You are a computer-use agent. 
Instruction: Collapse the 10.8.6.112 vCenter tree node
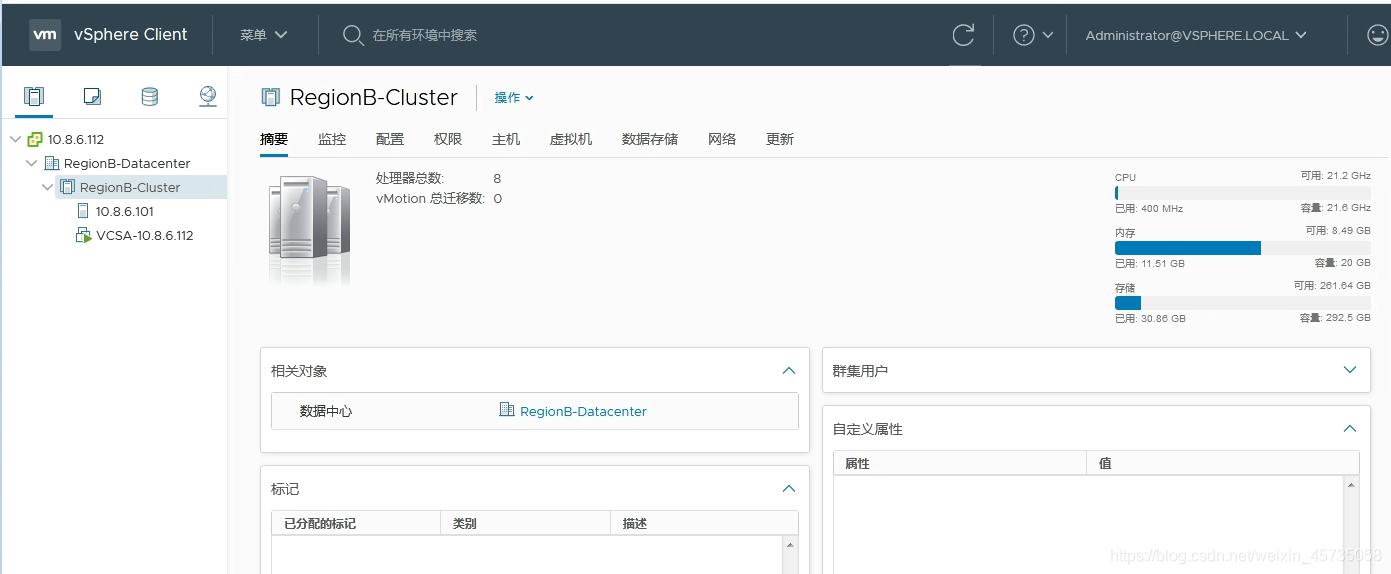point(15,139)
